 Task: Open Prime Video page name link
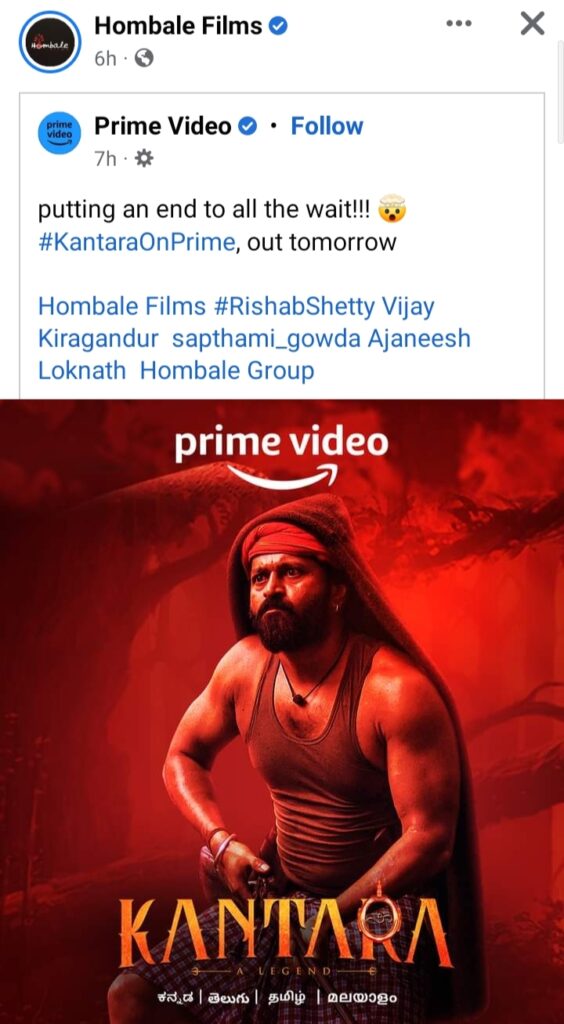click(x=163, y=126)
